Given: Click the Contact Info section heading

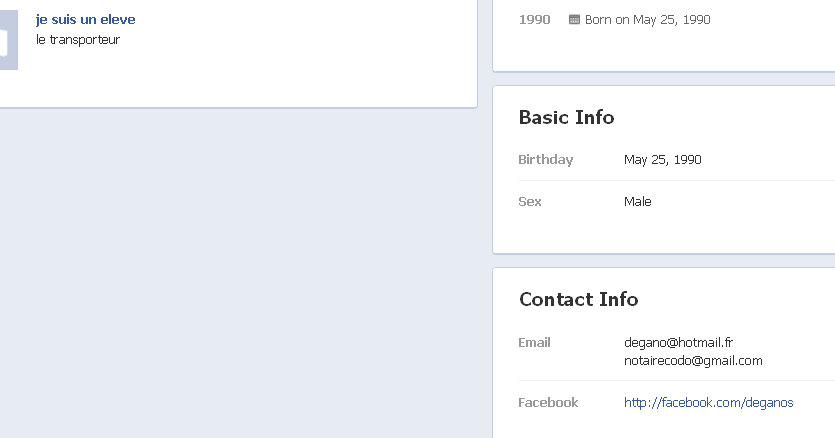Looking at the screenshot, I should [x=578, y=299].
